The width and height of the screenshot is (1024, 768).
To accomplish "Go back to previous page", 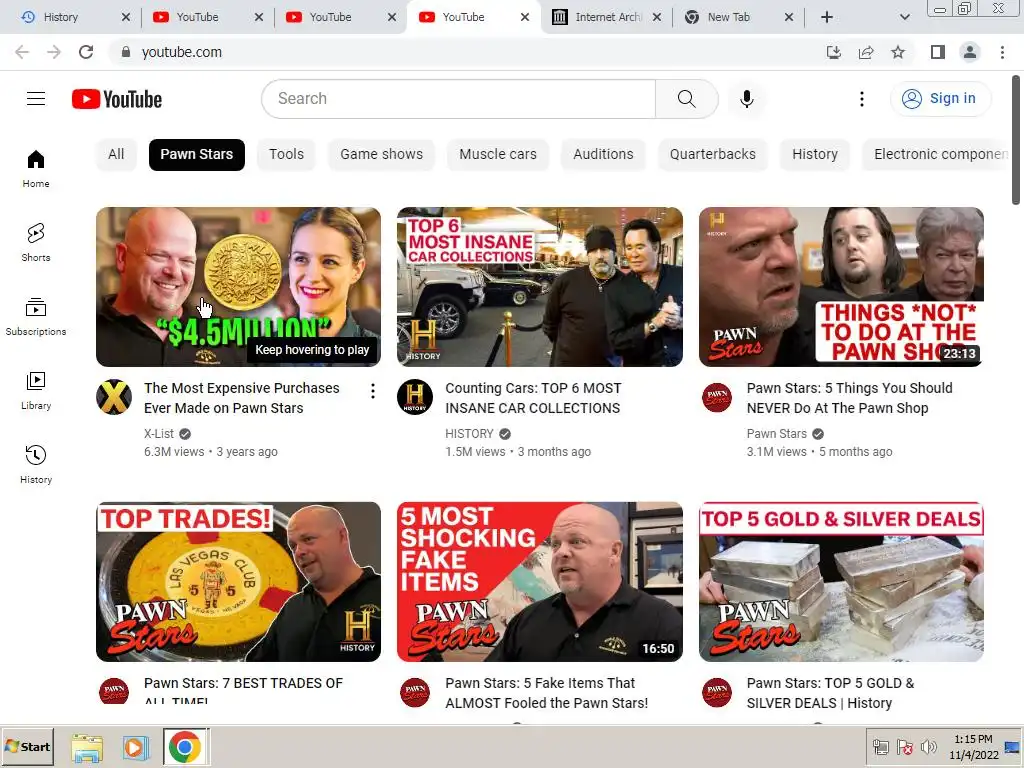I will [x=22, y=52].
